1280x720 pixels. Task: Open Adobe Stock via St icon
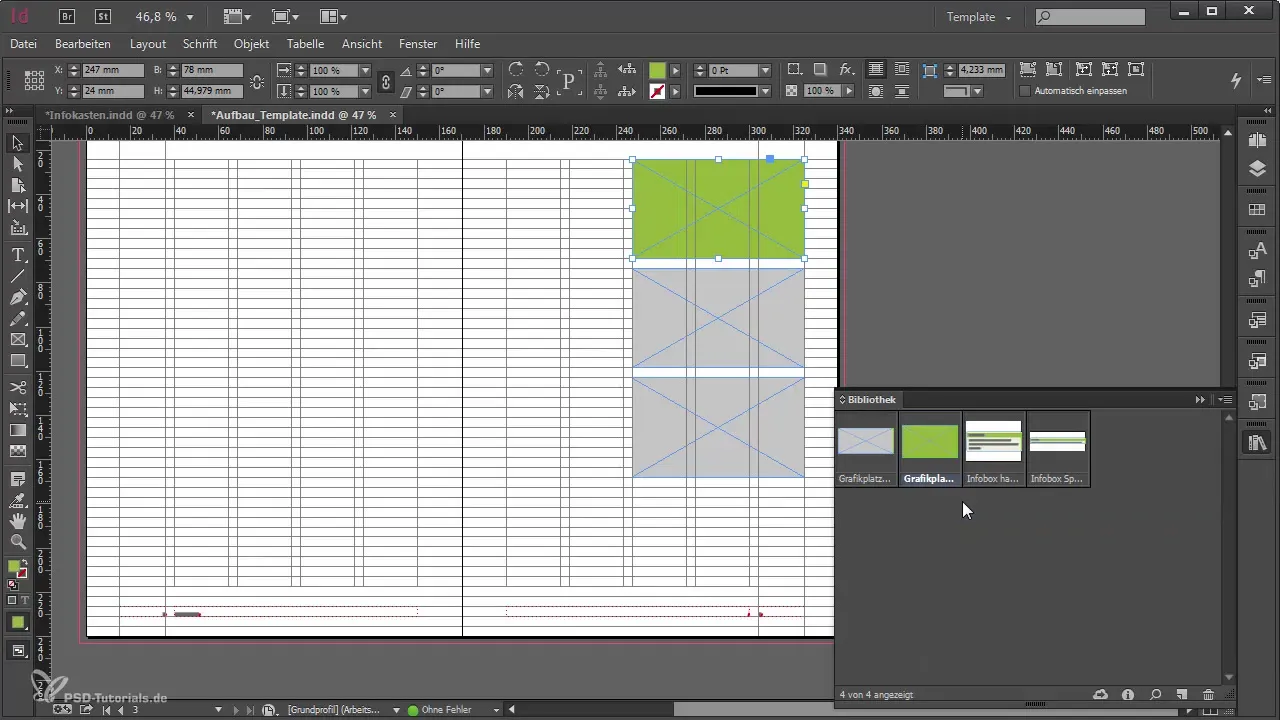pos(103,16)
